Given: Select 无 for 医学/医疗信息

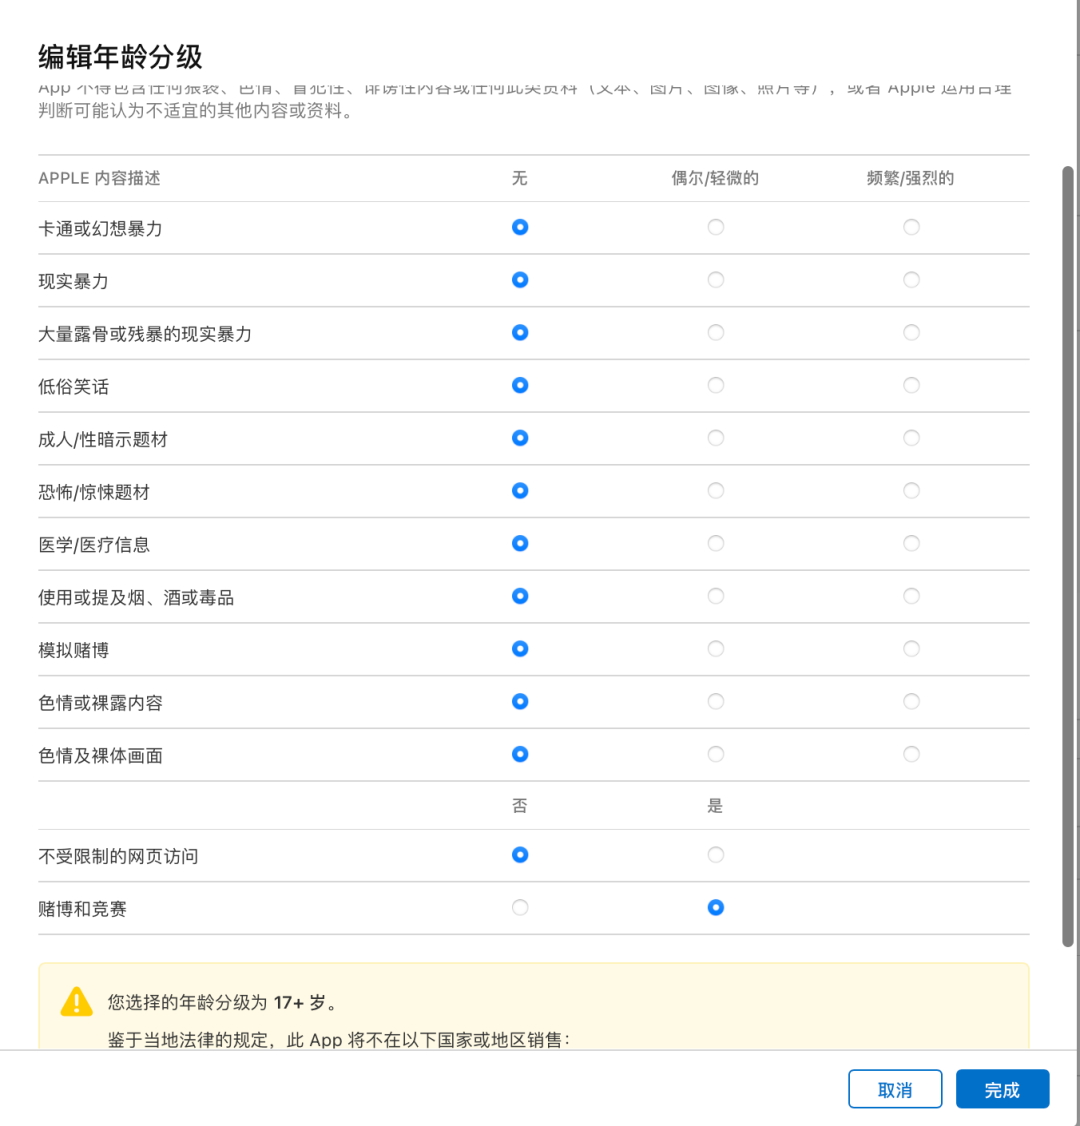Looking at the screenshot, I should (x=520, y=544).
